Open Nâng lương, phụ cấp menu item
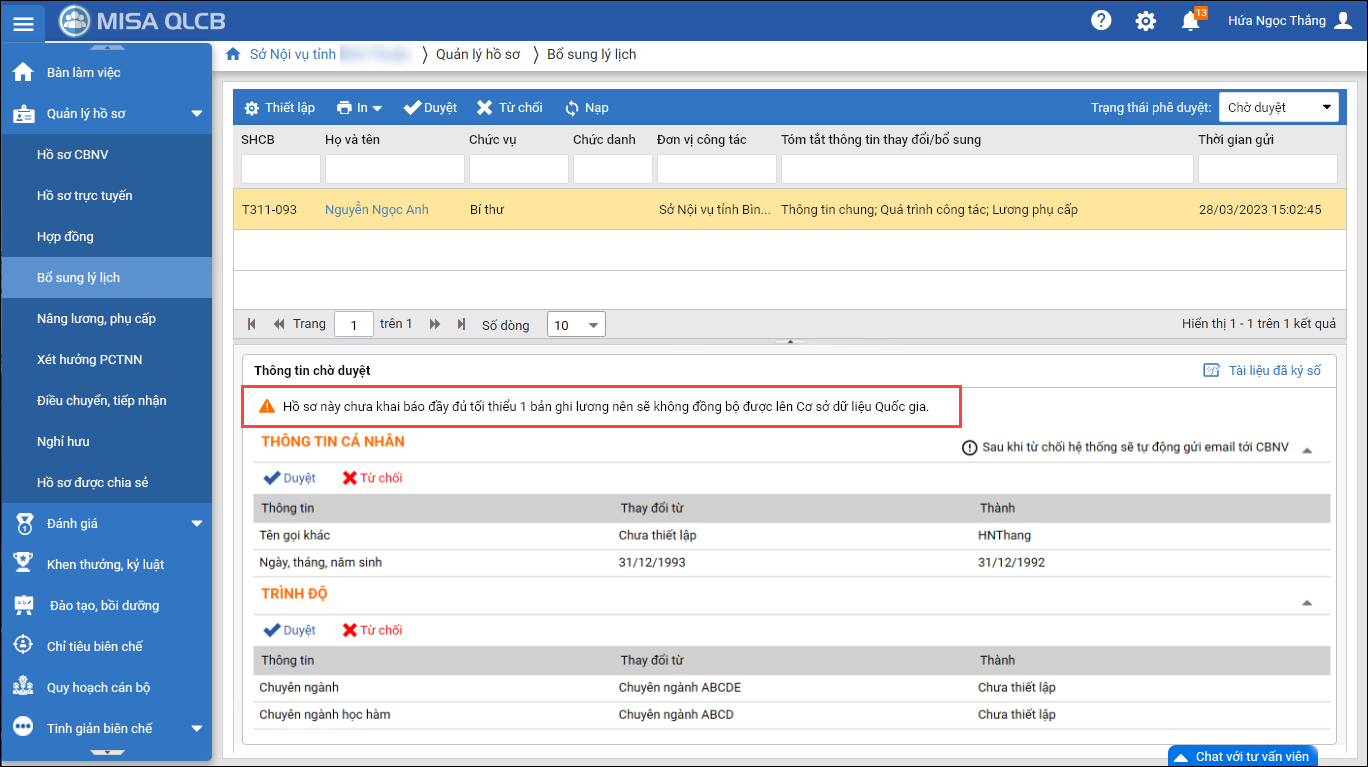This screenshot has height=767, width=1368. click(x=96, y=319)
